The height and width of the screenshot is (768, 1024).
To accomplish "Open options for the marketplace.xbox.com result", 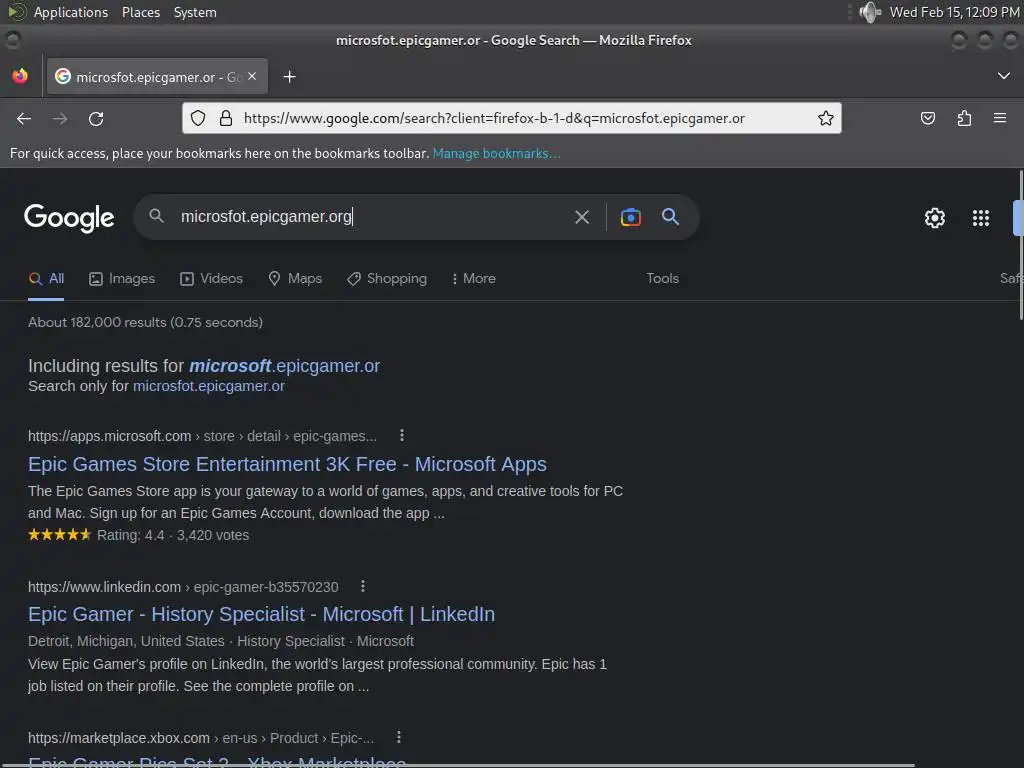I will 398,737.
